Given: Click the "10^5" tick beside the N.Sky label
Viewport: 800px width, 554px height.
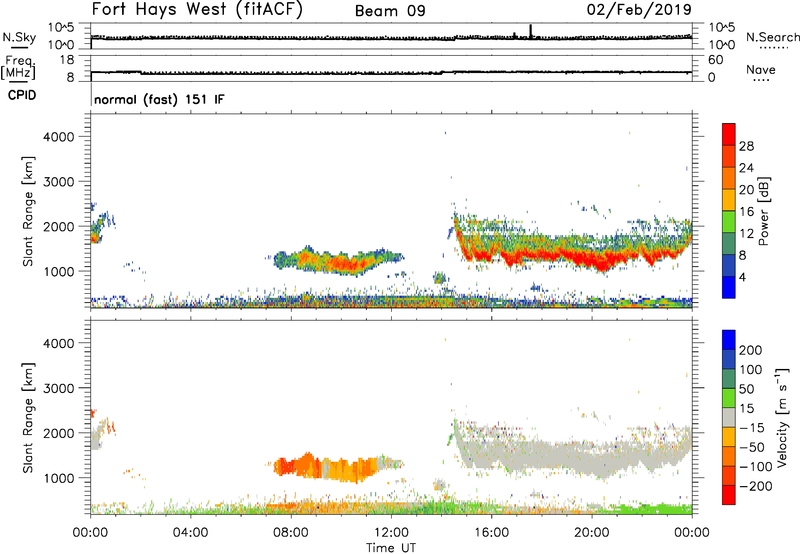Looking at the screenshot, I should point(61,28).
